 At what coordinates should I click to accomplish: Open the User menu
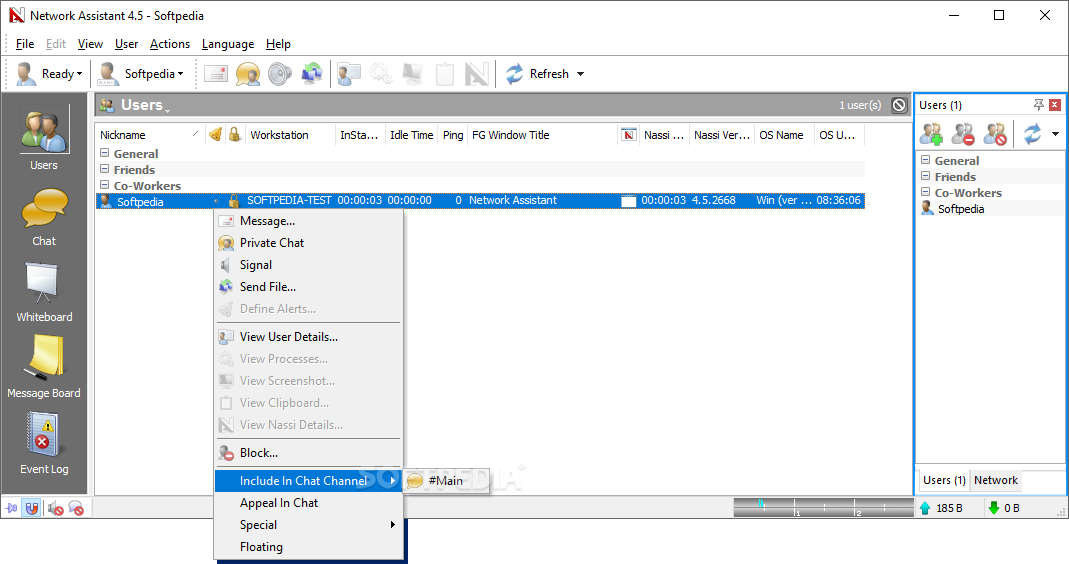pos(126,44)
